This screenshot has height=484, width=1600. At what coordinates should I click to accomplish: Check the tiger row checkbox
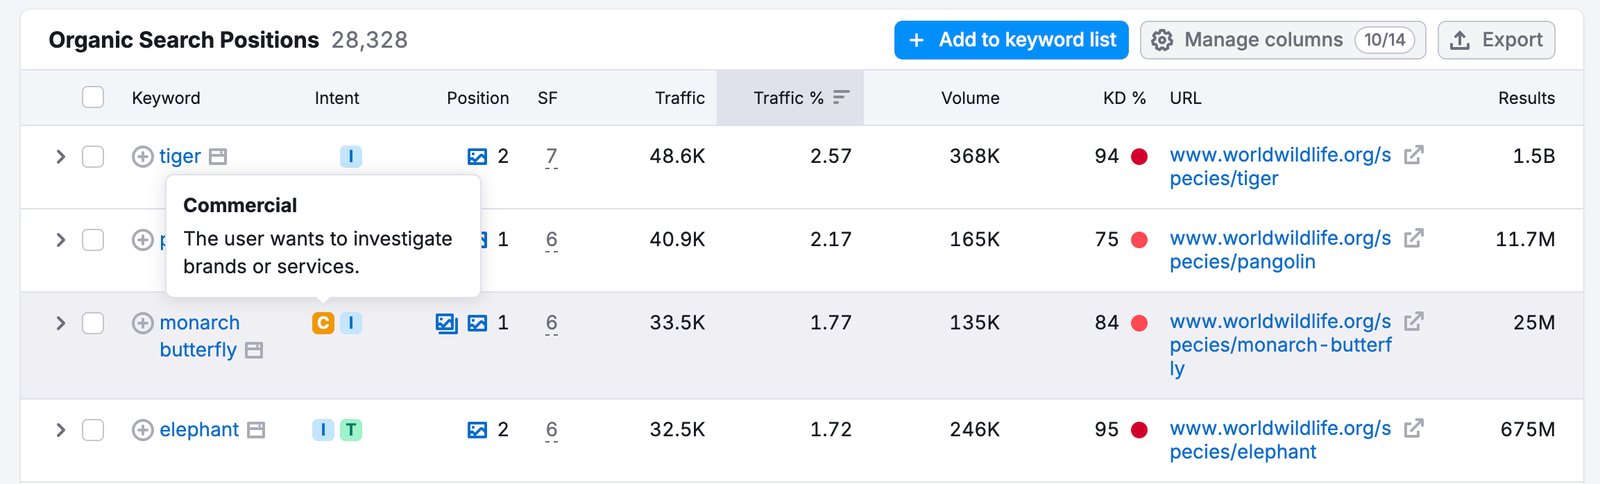click(93, 157)
